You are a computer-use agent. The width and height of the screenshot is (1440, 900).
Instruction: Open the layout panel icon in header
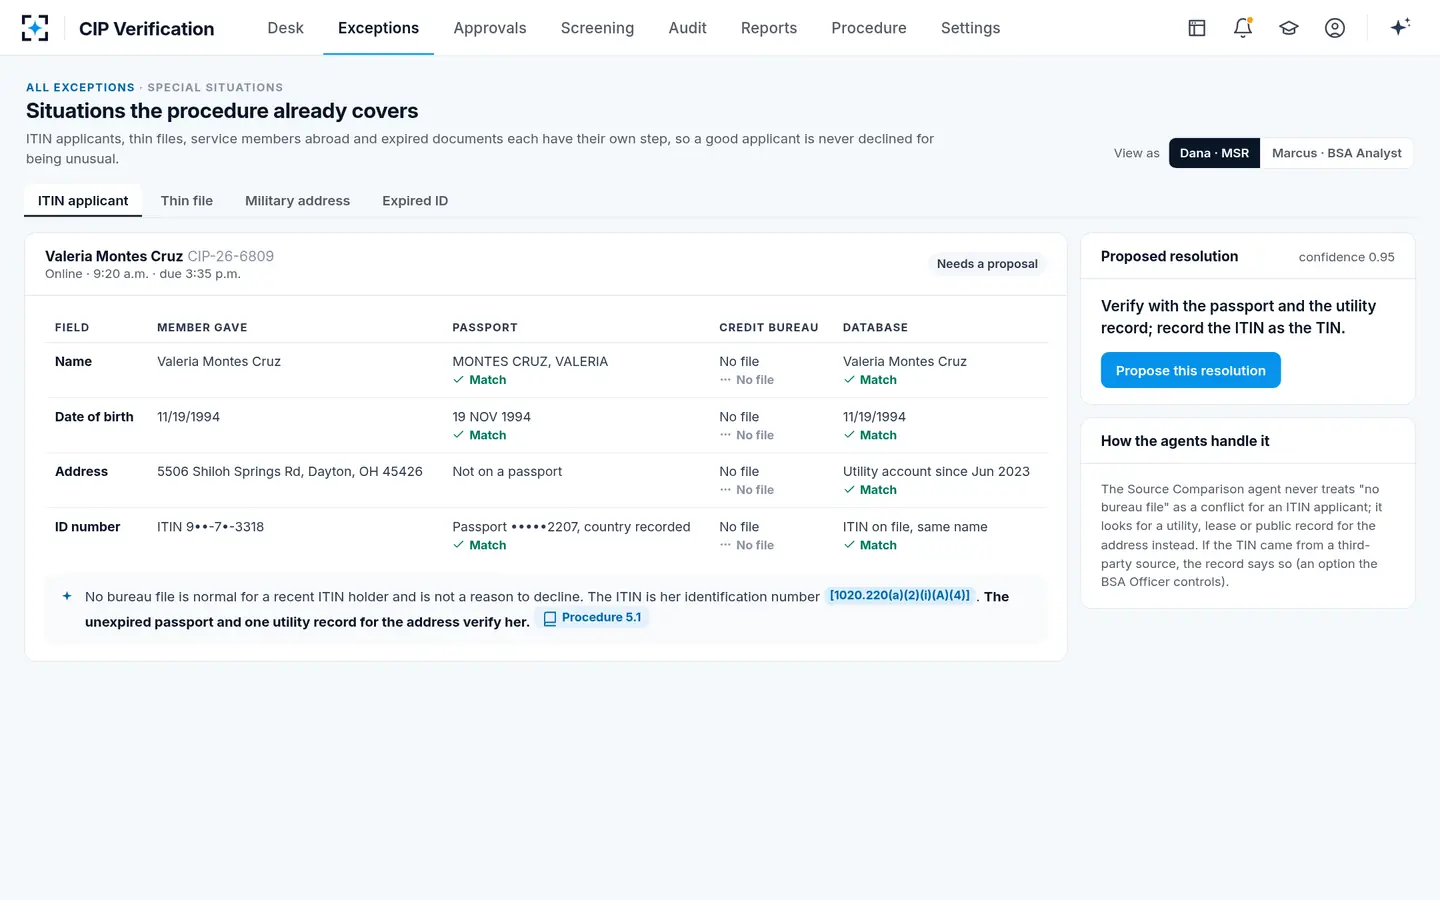[1197, 28]
